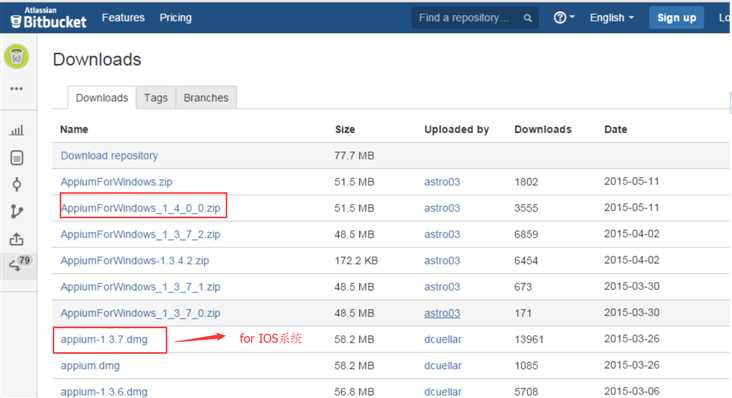Open the pull requests icon with 79 badge

pos(19,264)
